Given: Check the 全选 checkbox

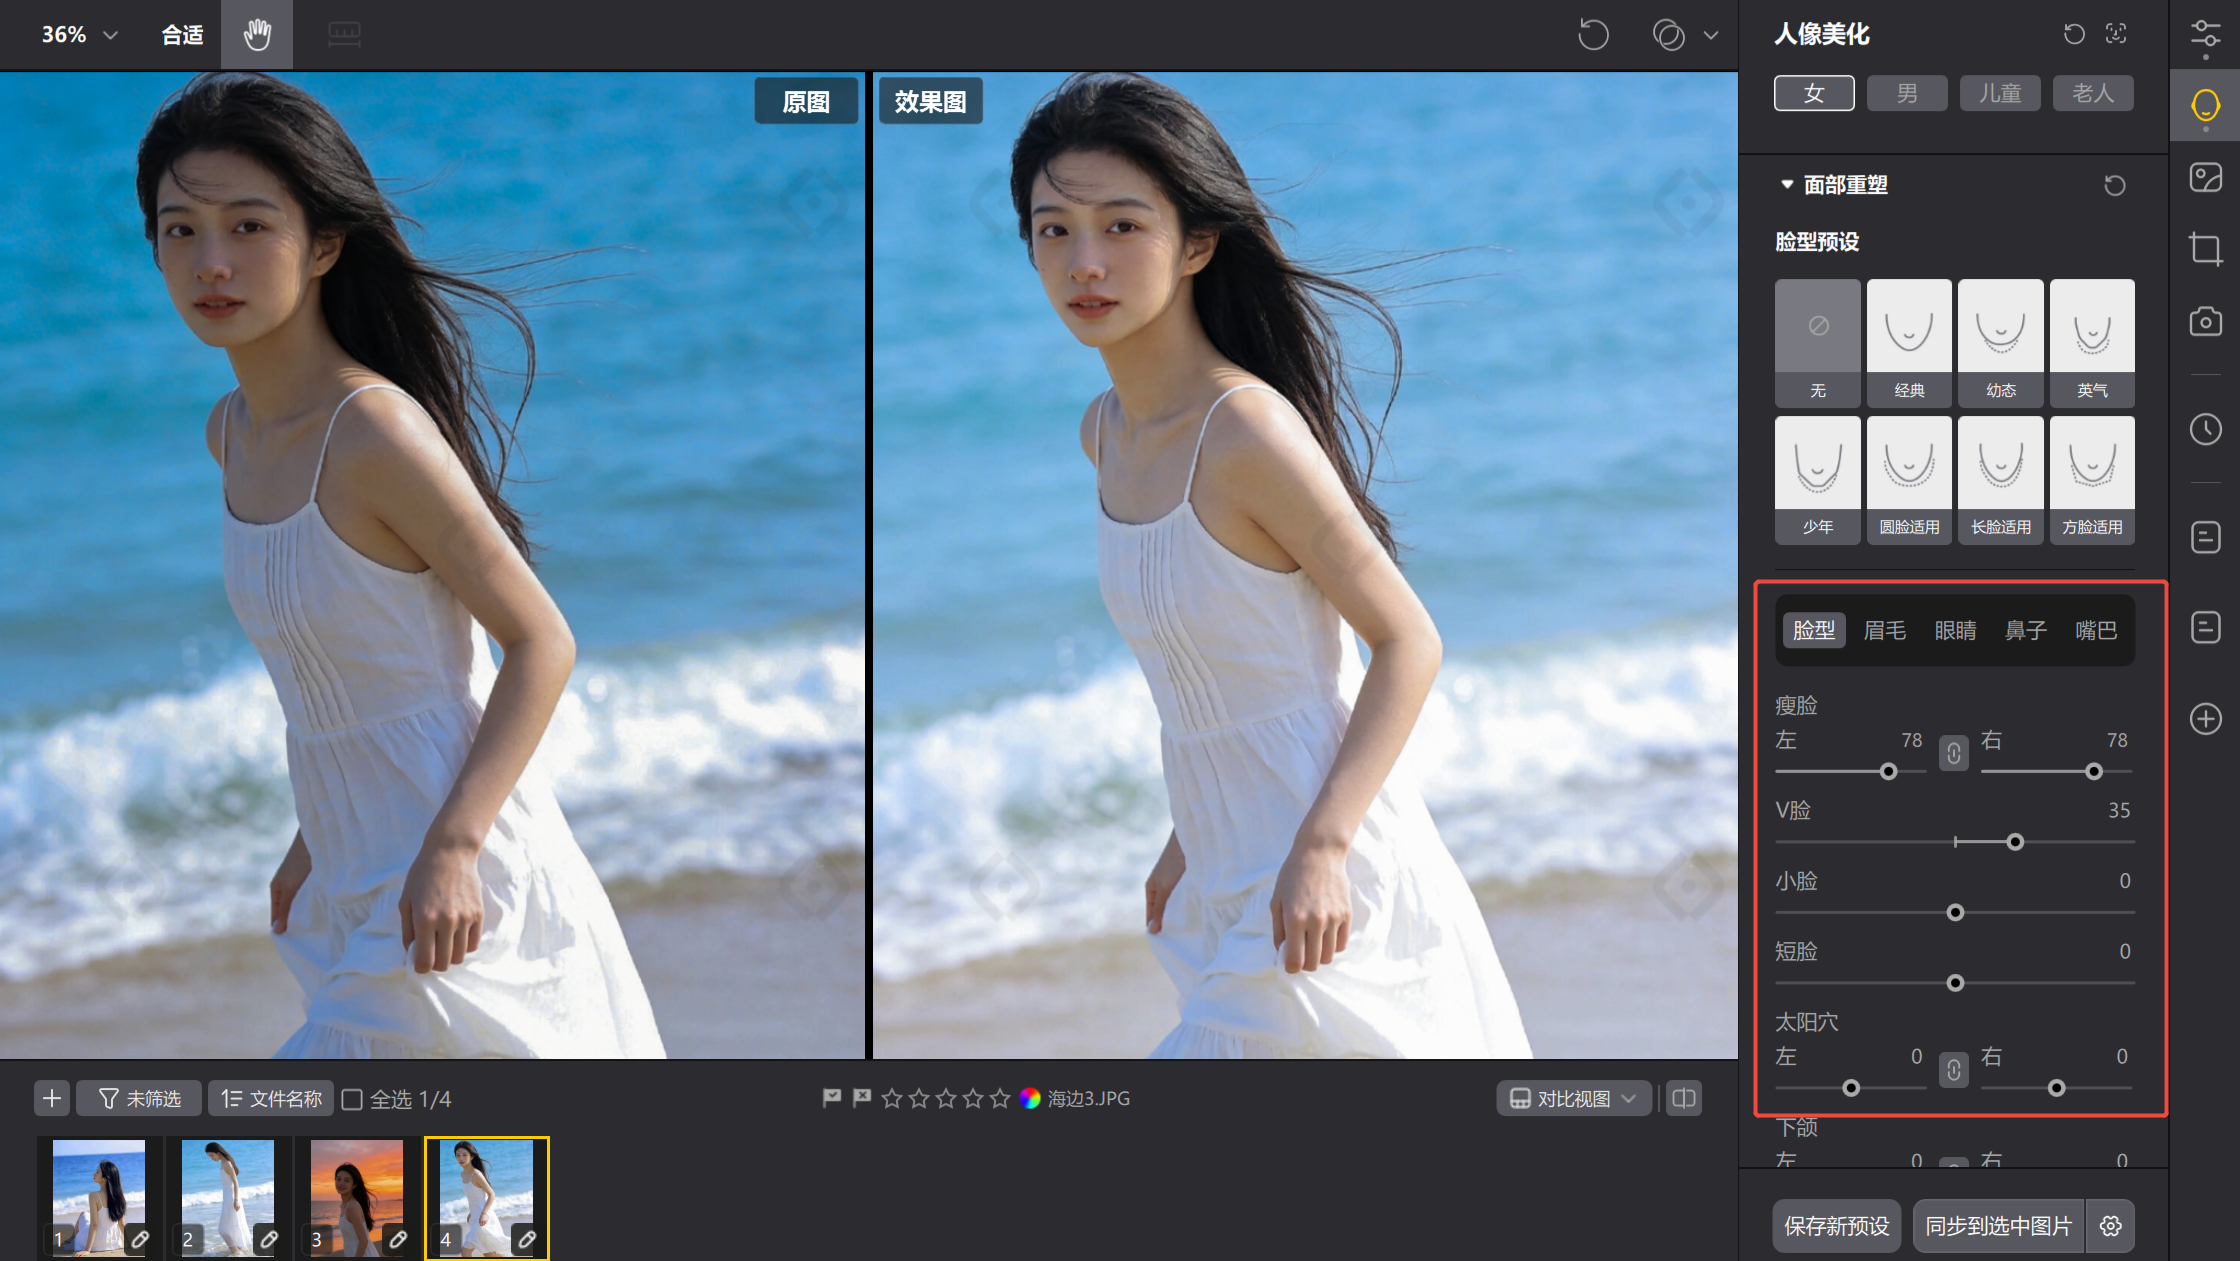Looking at the screenshot, I should 352,1100.
